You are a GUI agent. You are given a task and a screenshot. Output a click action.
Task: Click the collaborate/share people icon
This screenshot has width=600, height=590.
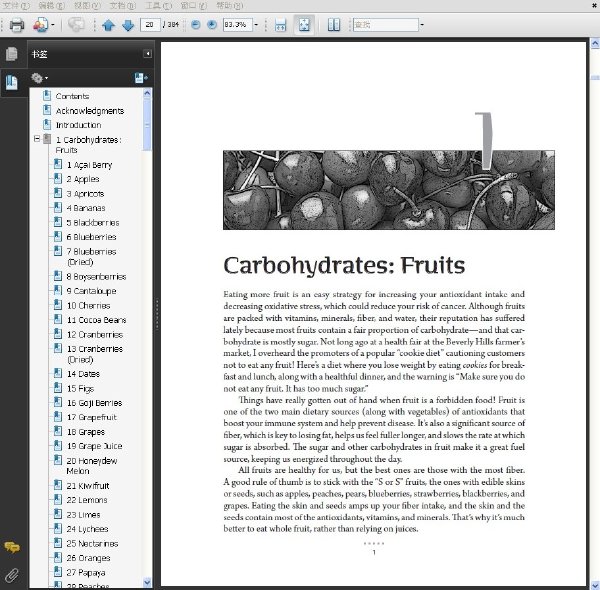pos(41,25)
